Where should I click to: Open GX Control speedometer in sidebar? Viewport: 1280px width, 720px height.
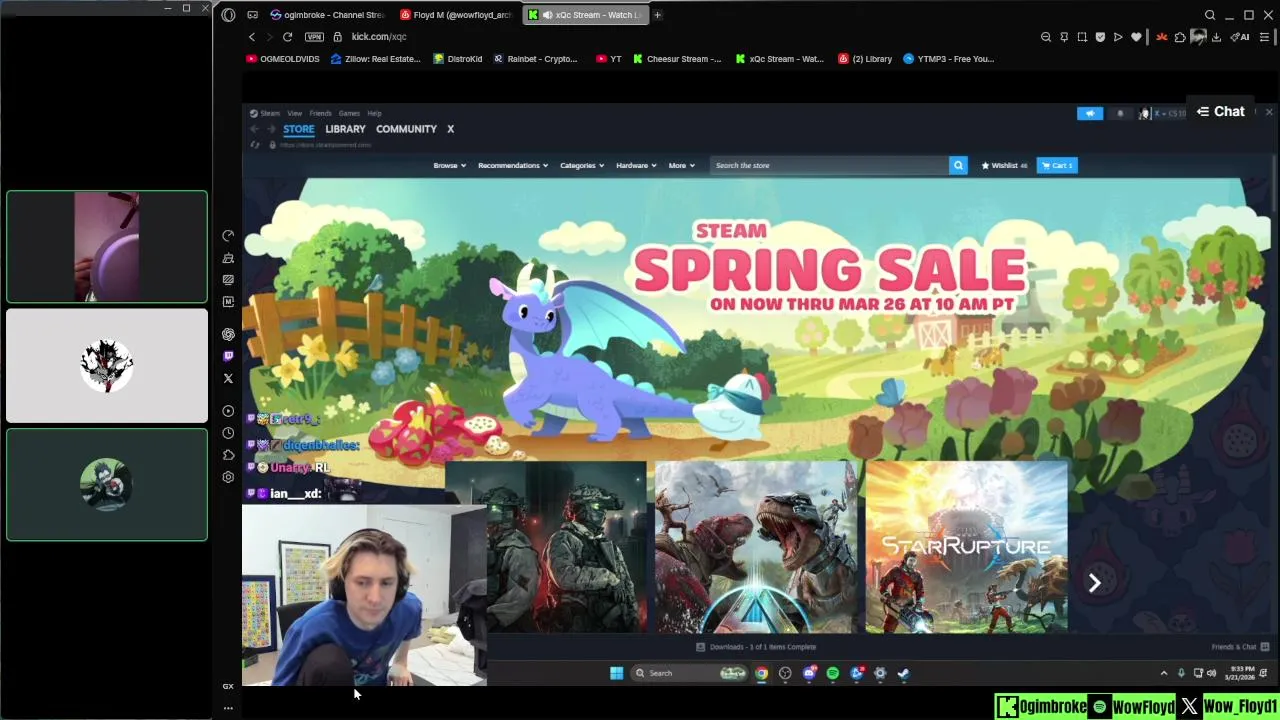(x=228, y=236)
